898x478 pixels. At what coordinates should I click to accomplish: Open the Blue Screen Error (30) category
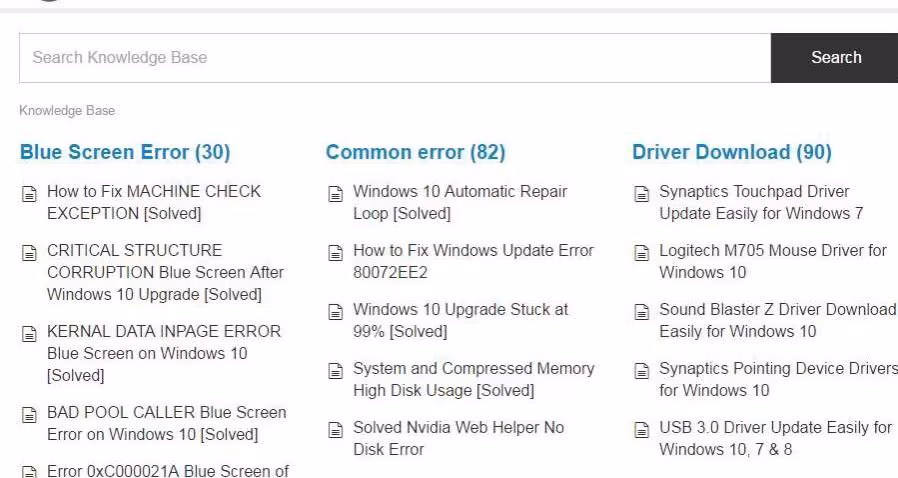(125, 152)
